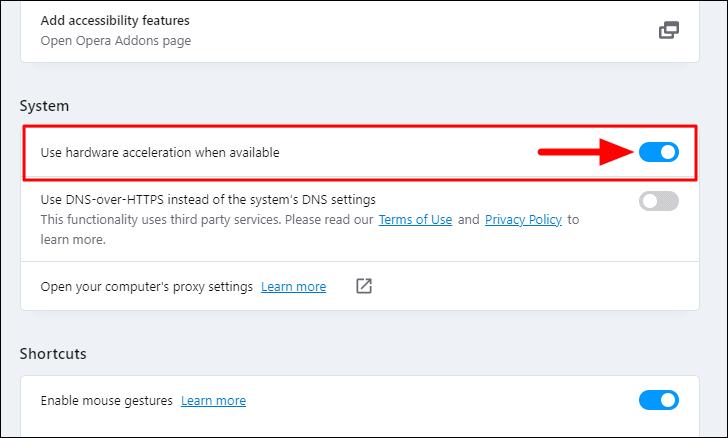Open the Terms of Use link
Image resolution: width=728 pixels, height=438 pixels.
point(415,220)
